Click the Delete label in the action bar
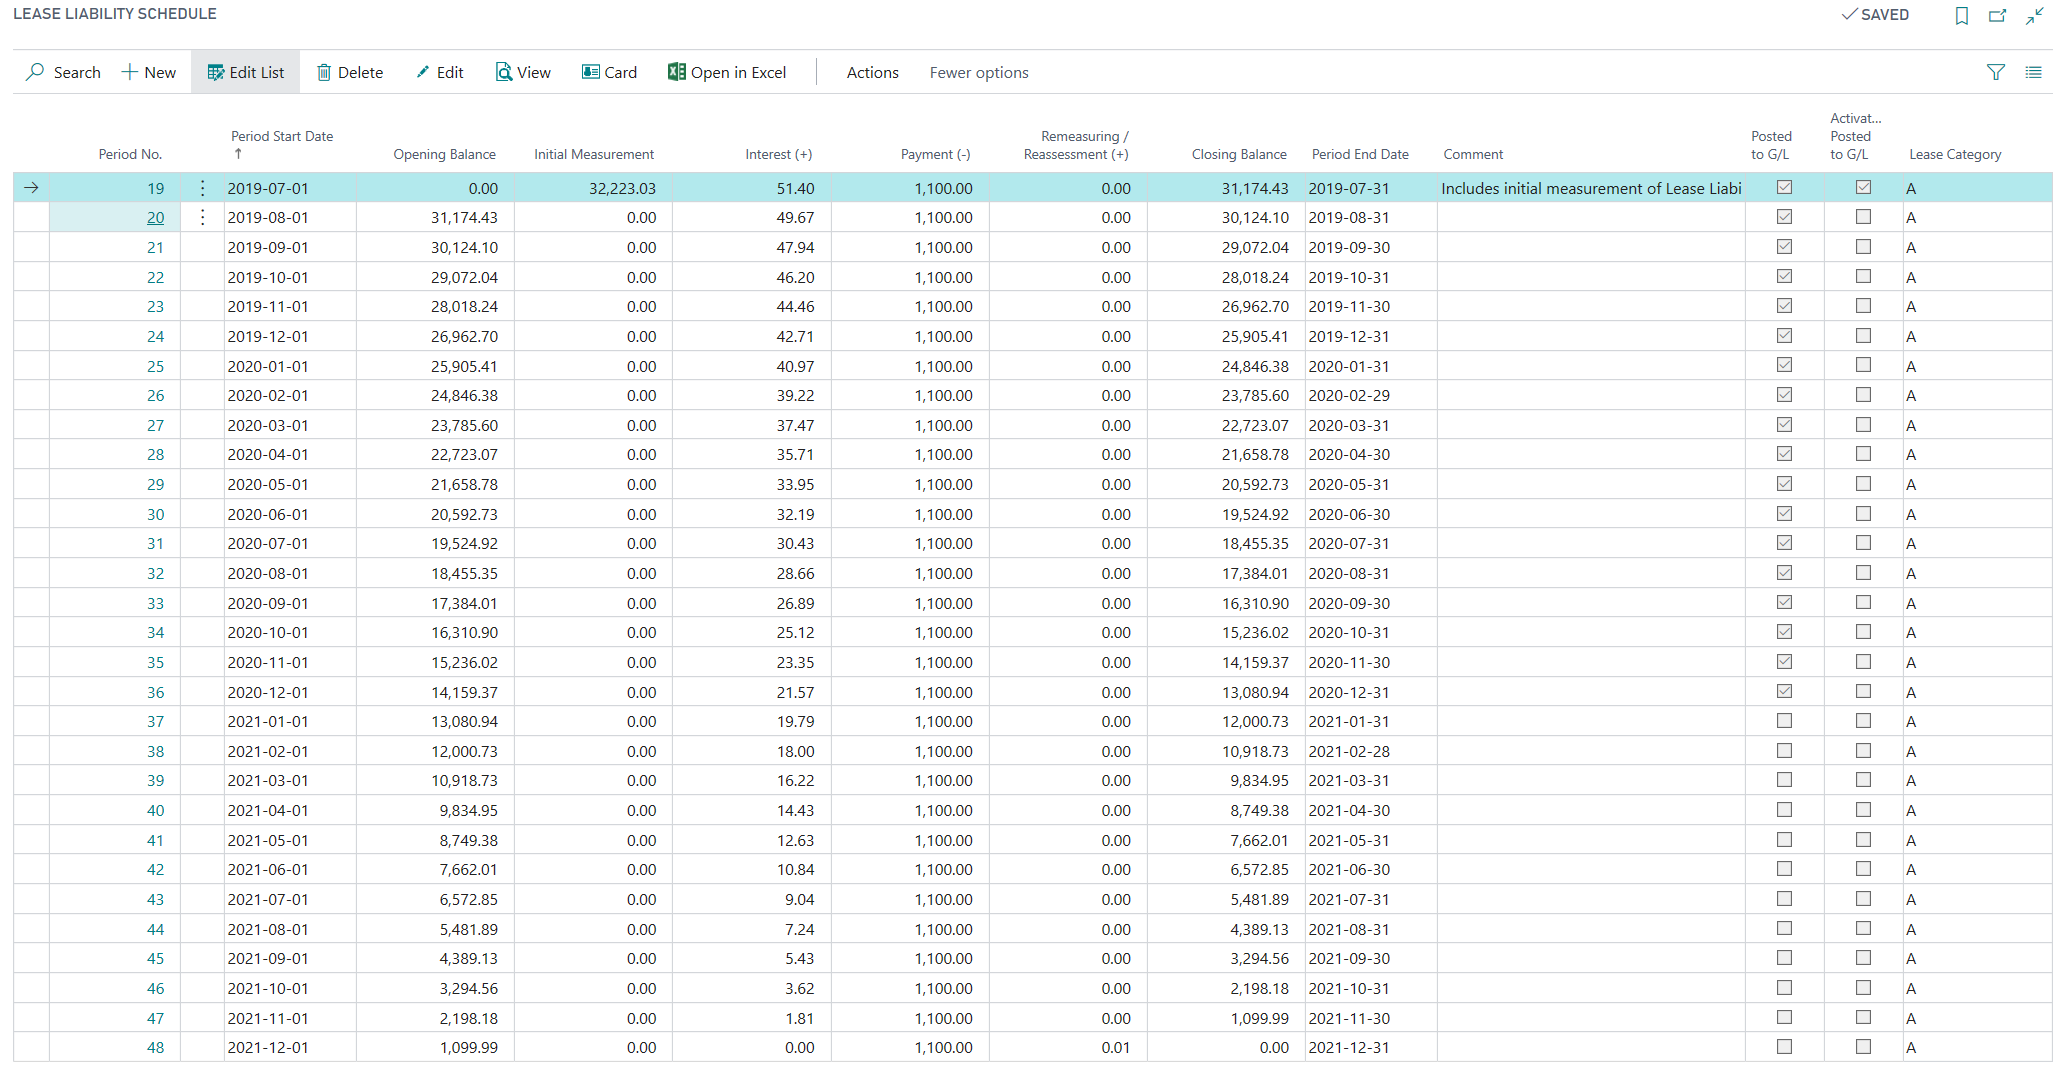2067x1073 pixels. click(x=360, y=72)
